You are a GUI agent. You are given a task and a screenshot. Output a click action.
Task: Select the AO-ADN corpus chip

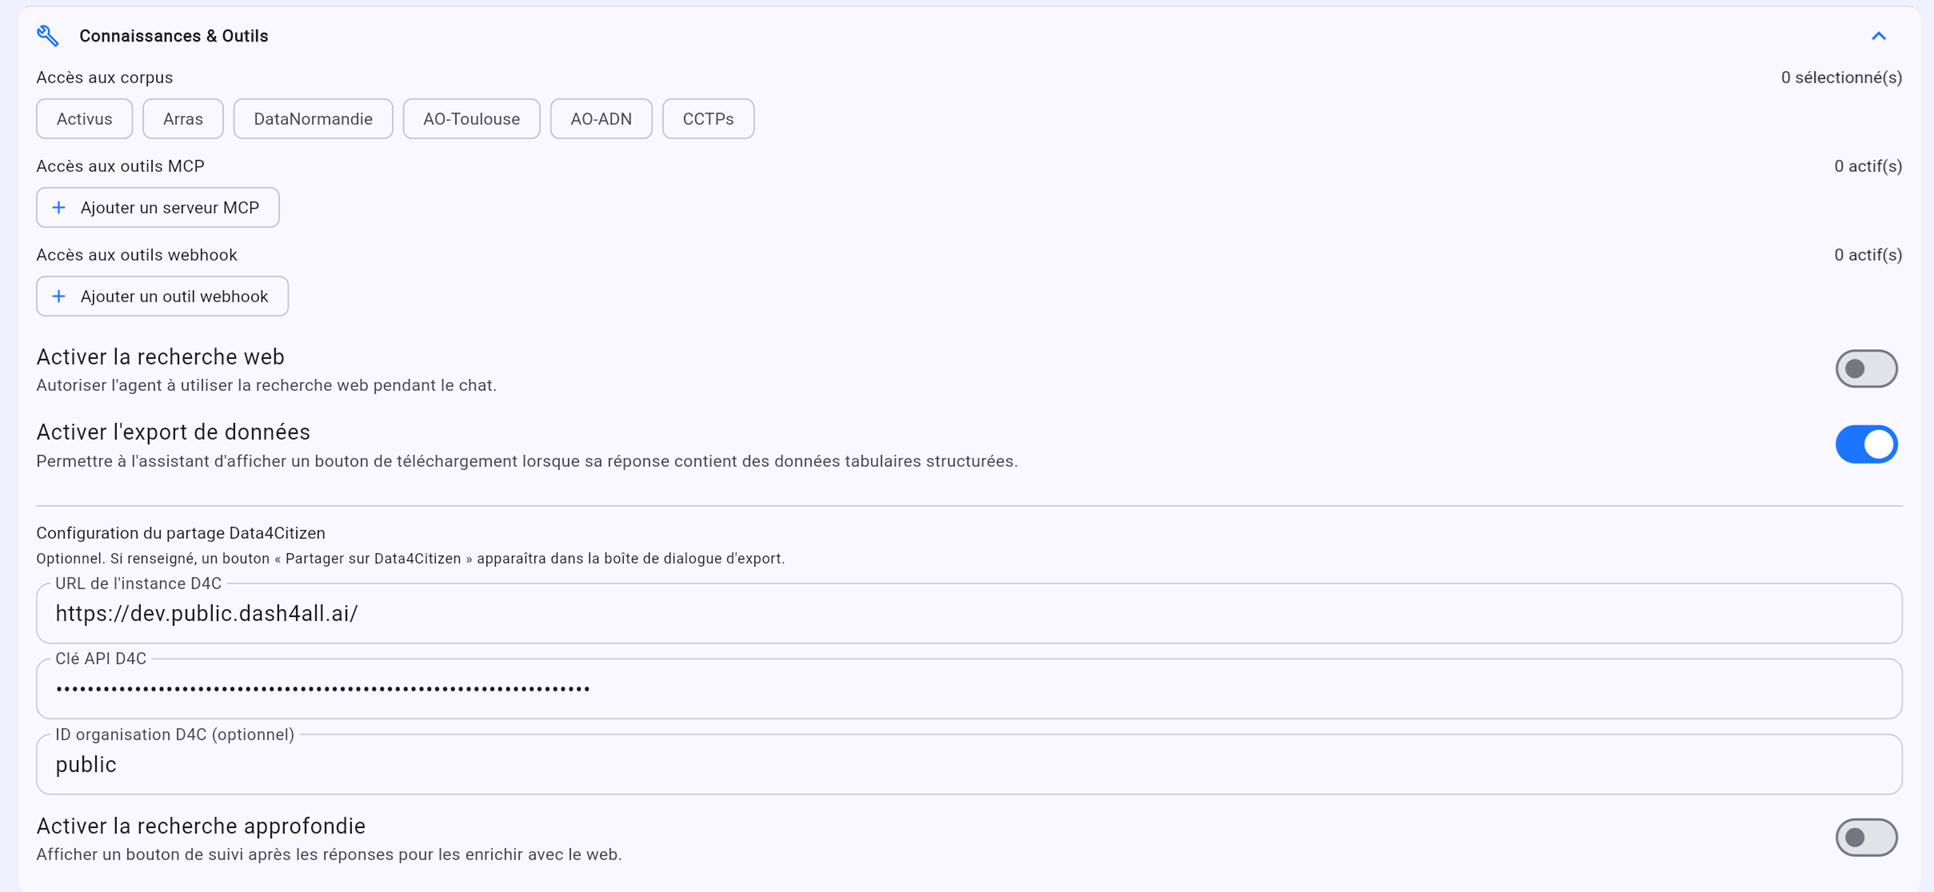pyautogui.click(x=601, y=119)
